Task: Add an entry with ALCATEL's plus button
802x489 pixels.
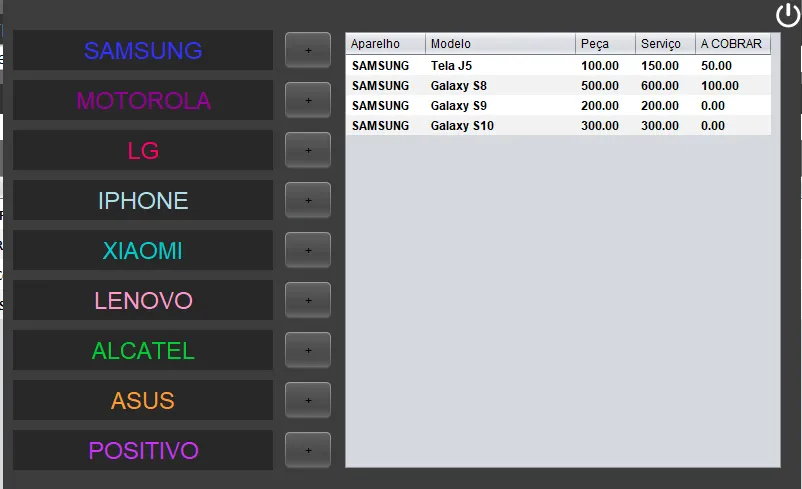Action: click(308, 350)
